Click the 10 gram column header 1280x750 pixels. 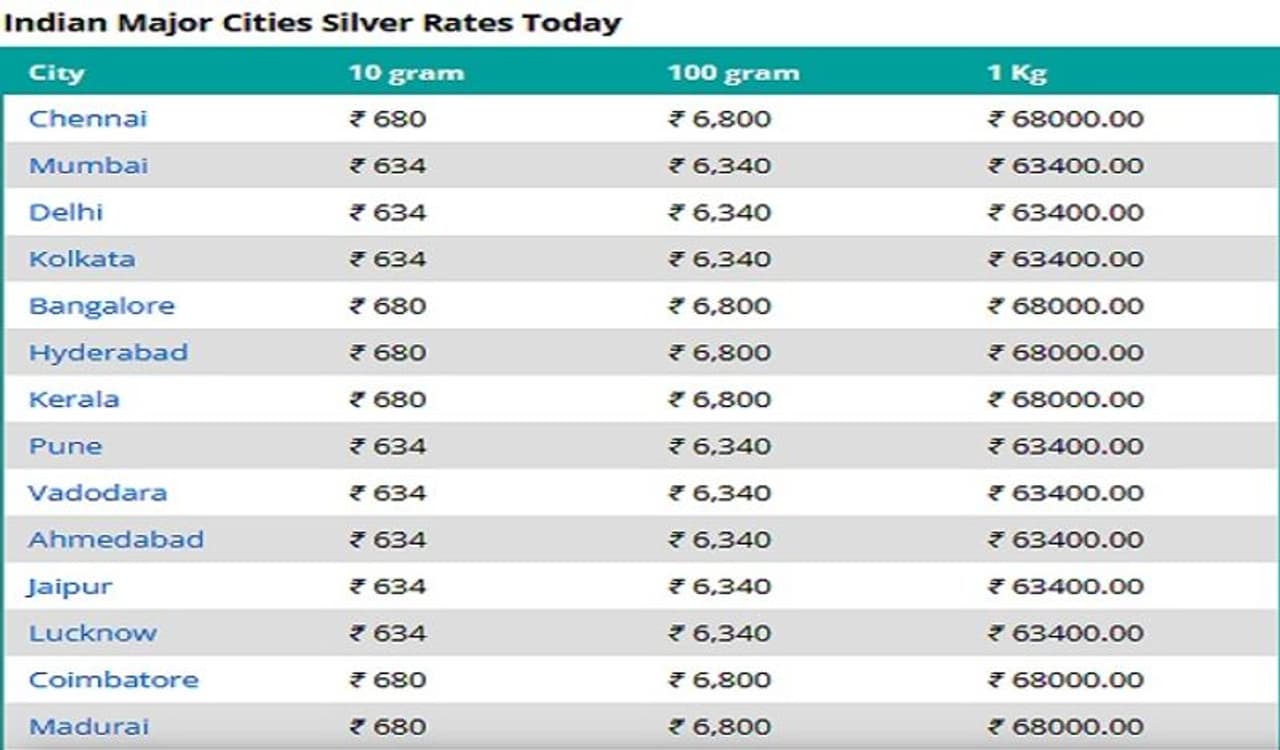(x=406, y=73)
